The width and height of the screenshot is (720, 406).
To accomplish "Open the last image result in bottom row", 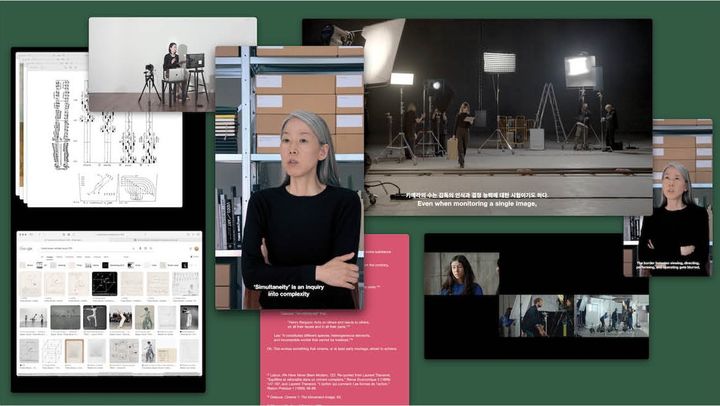I will click(x=188, y=350).
